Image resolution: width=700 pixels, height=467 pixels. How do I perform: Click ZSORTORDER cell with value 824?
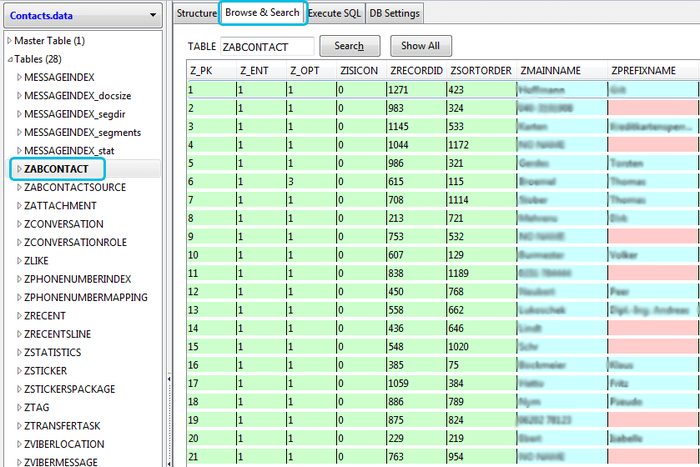point(482,420)
